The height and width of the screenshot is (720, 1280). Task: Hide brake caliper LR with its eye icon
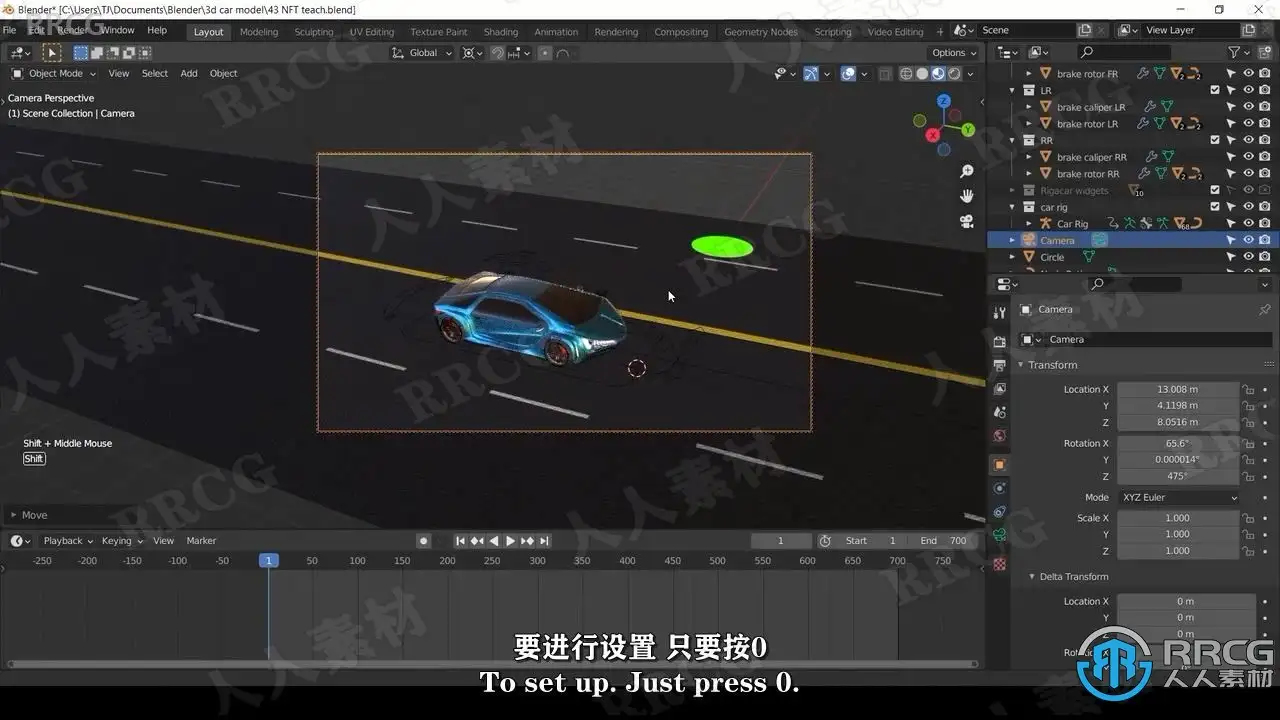point(1248,107)
